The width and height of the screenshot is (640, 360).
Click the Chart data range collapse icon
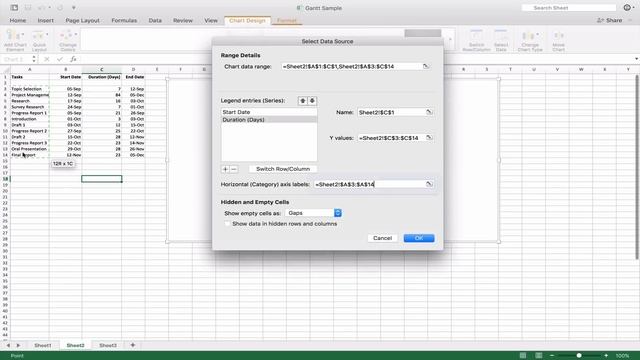pyautogui.click(x=426, y=66)
